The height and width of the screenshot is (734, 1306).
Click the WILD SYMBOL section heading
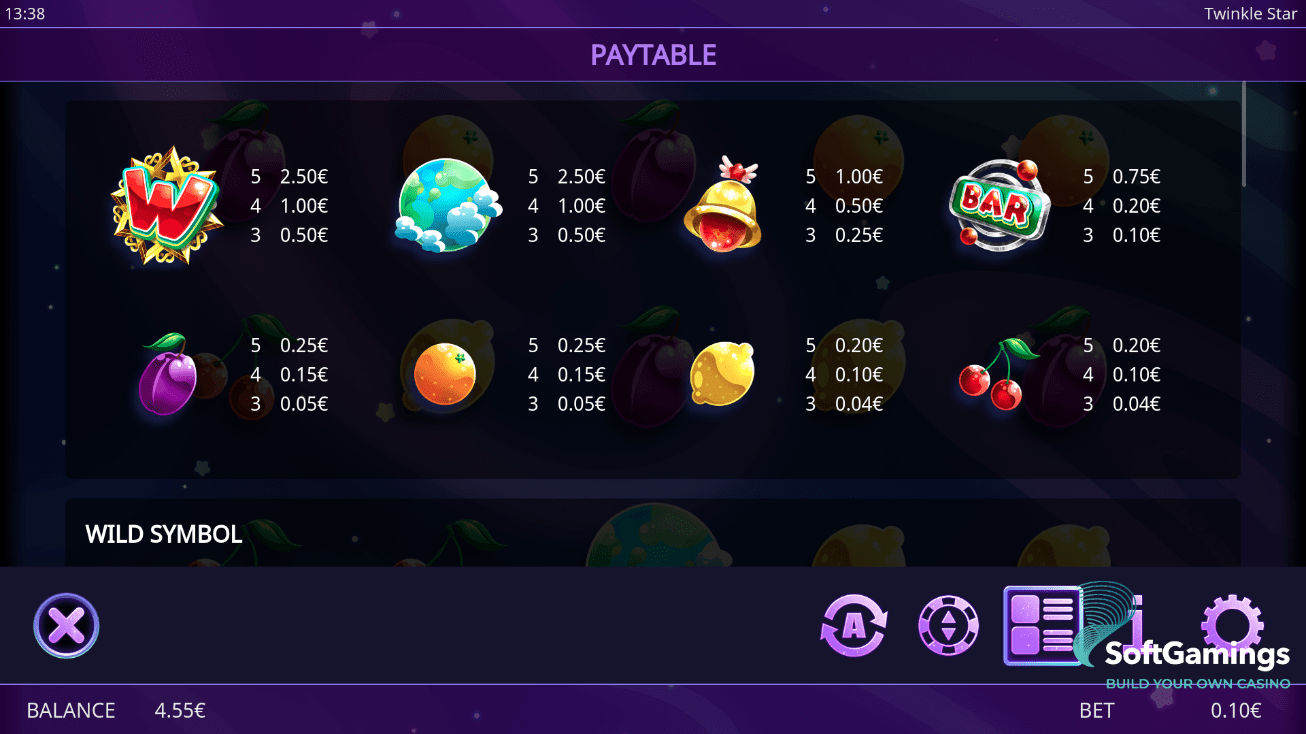(164, 534)
